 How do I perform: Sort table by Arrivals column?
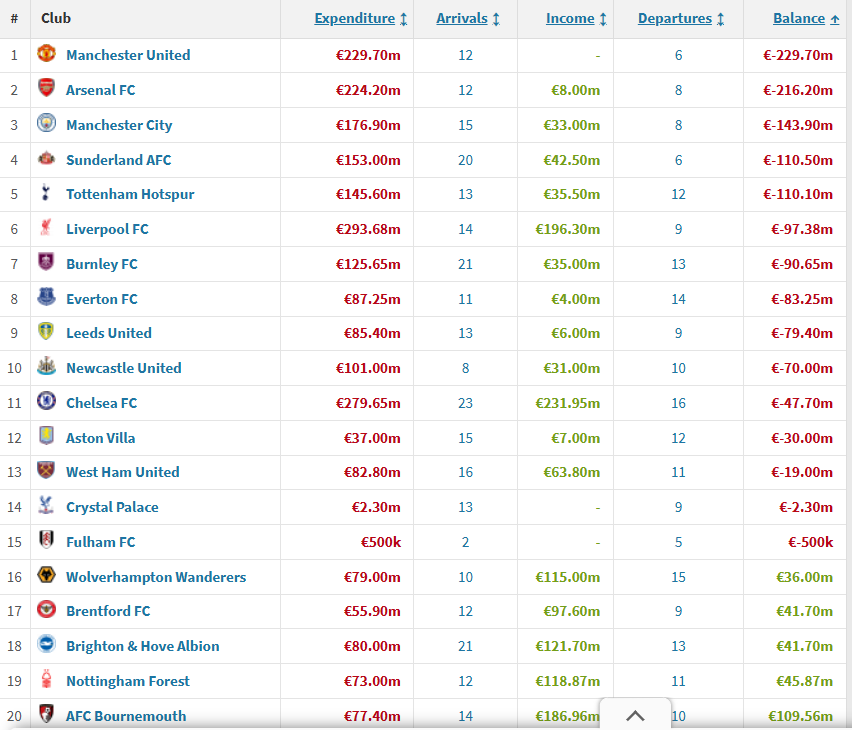point(468,18)
